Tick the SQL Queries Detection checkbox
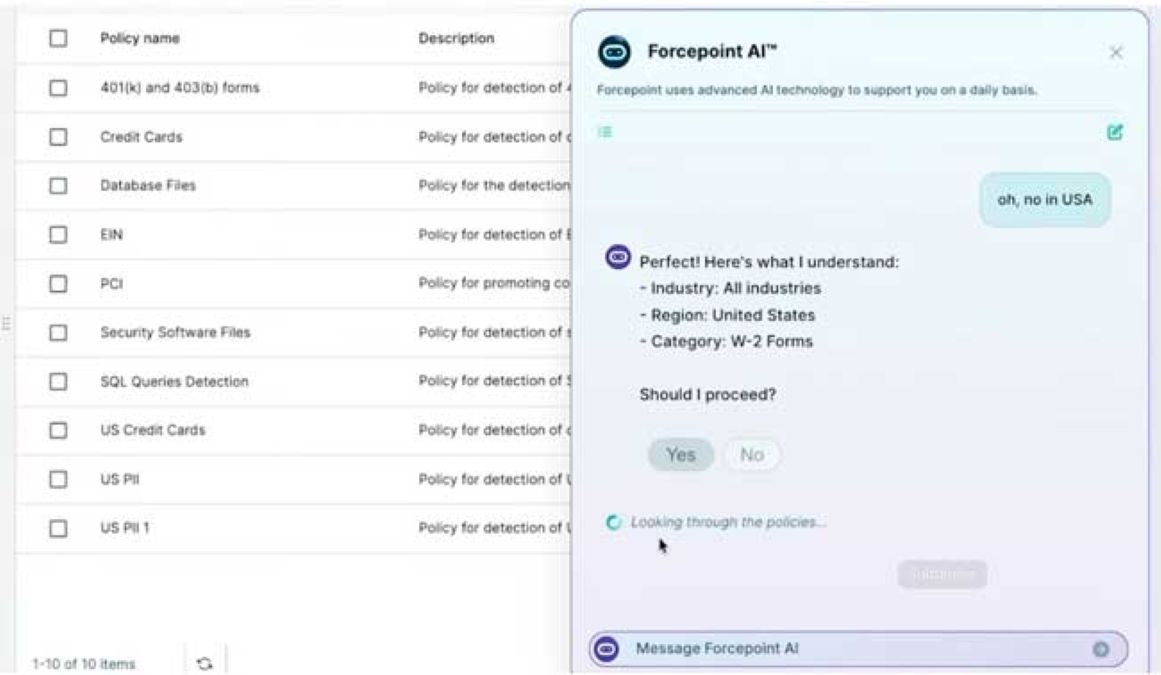This screenshot has height=675, width=1161. (58, 381)
